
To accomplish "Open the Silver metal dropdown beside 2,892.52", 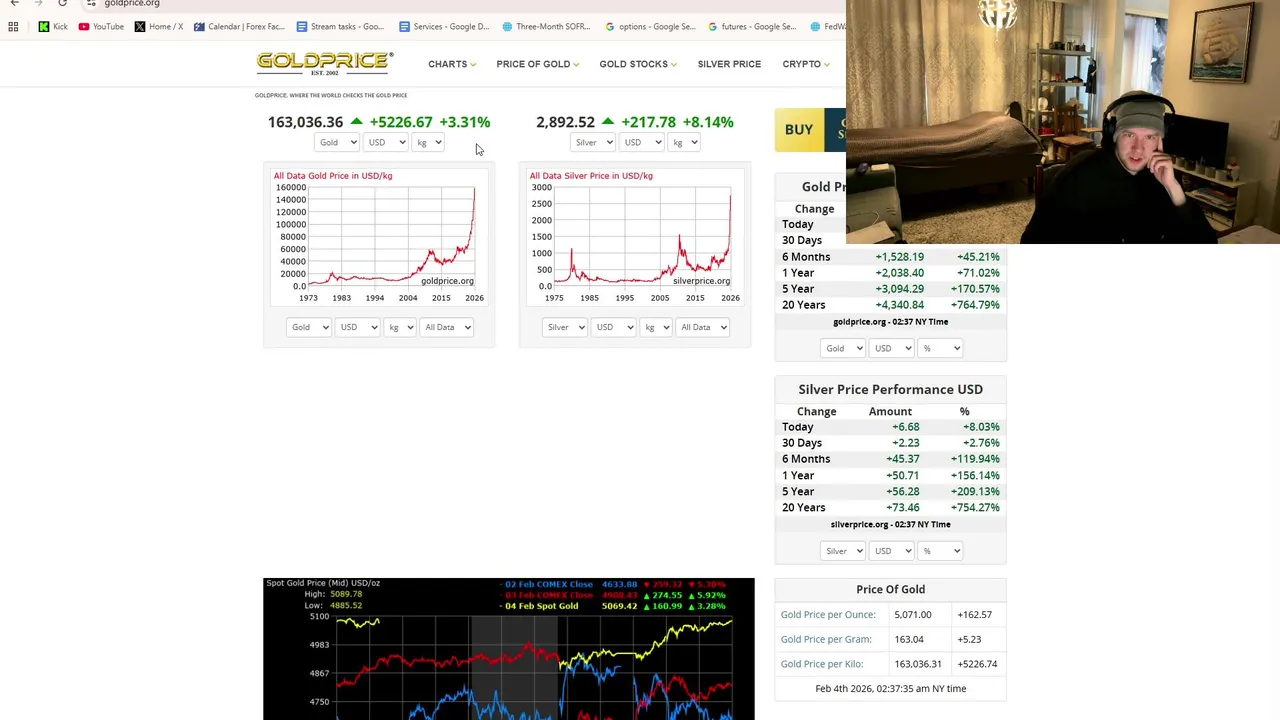I will [x=593, y=142].
